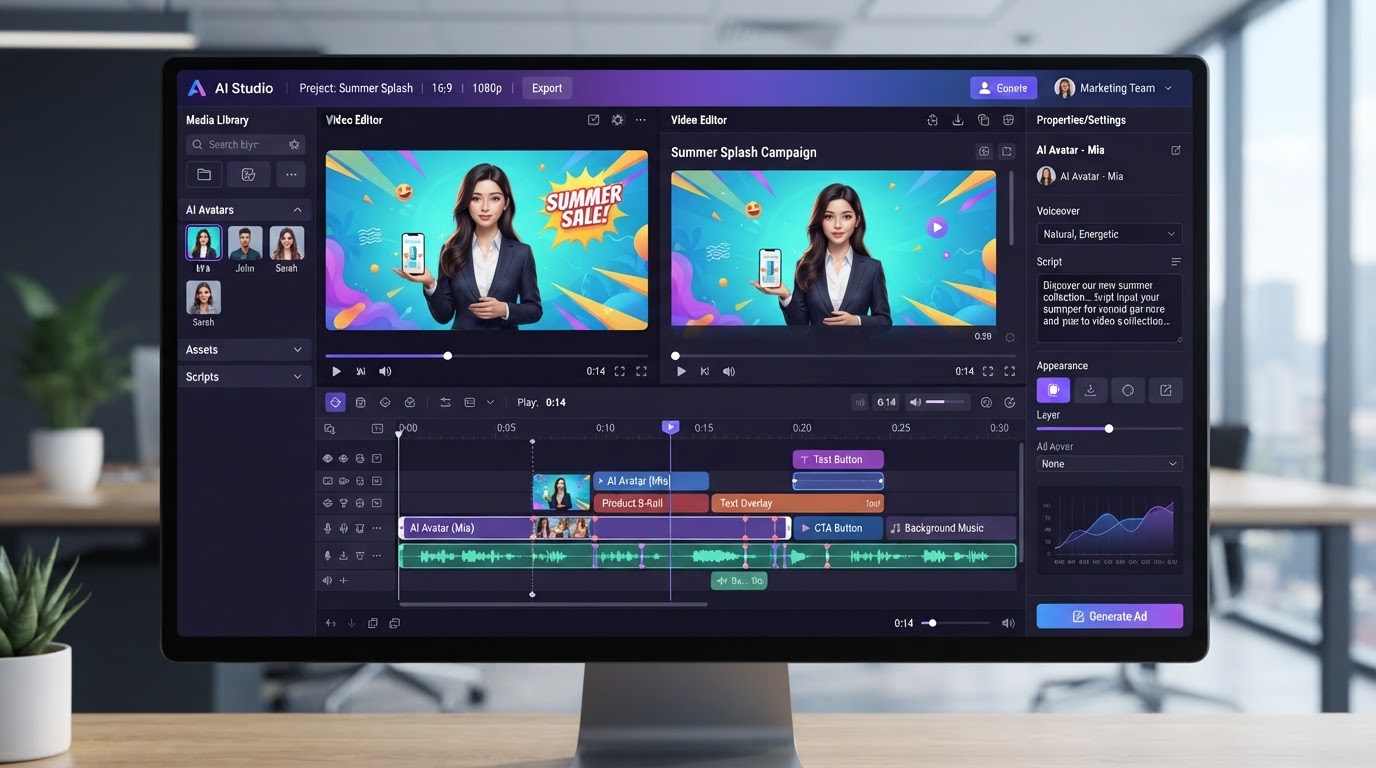Open the folder button in Media Library
The width and height of the screenshot is (1376, 768).
pyautogui.click(x=204, y=174)
